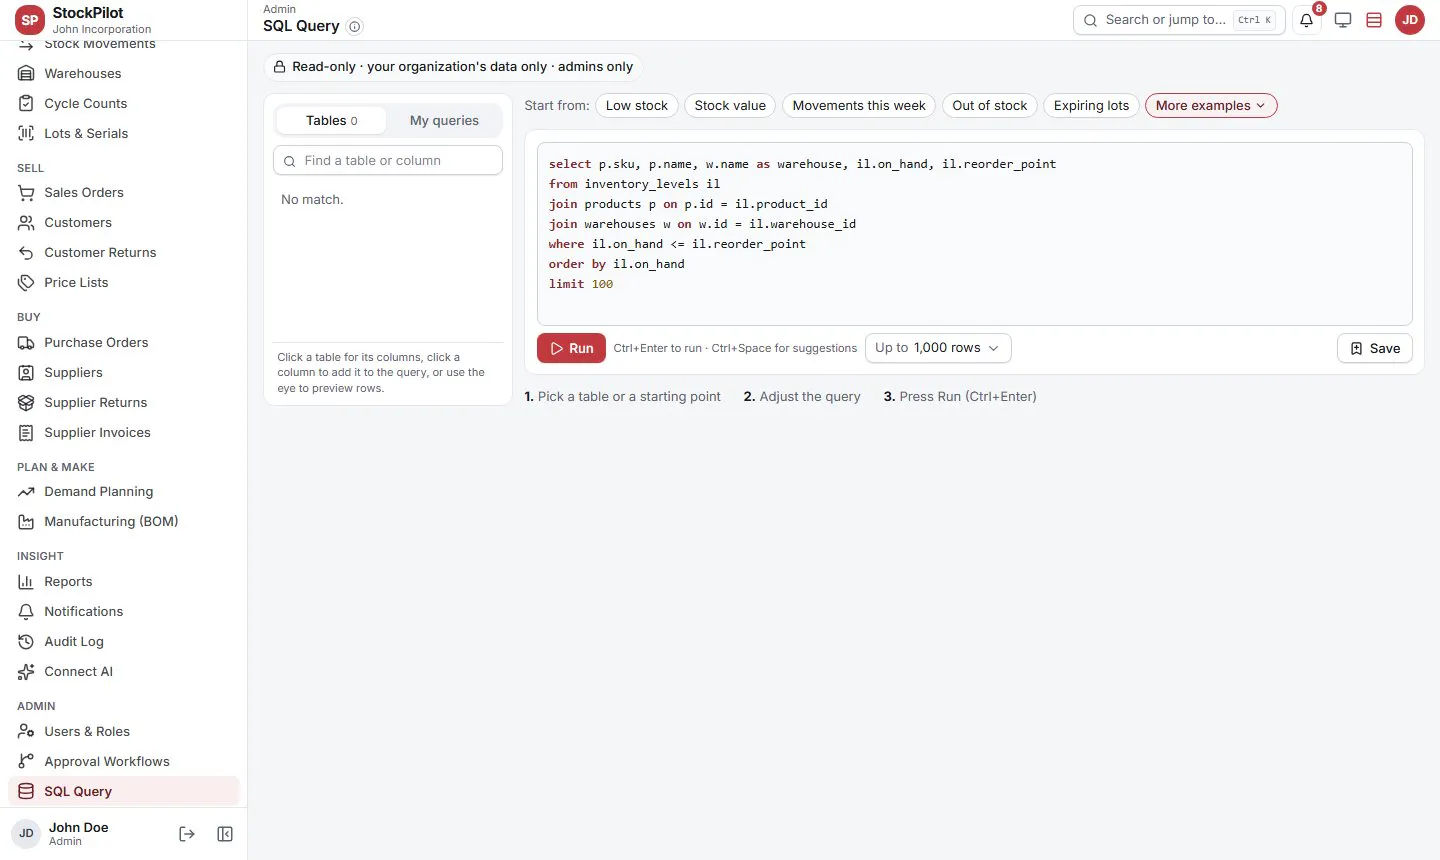Click the Search or jump to box
Image resolution: width=1440 pixels, height=860 pixels.
click(x=1179, y=20)
